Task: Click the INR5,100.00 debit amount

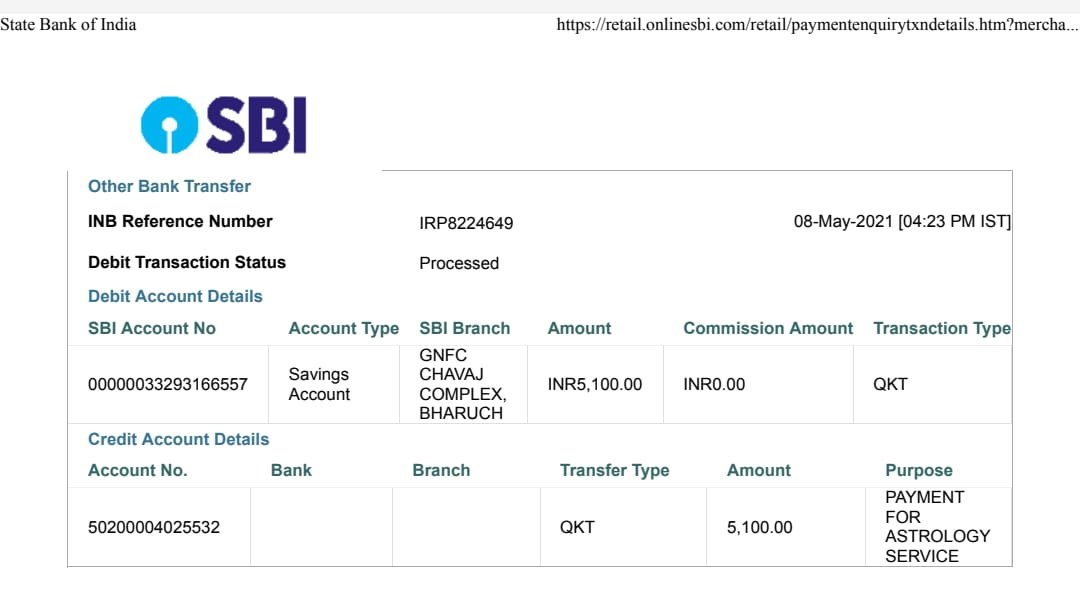Action: point(594,385)
